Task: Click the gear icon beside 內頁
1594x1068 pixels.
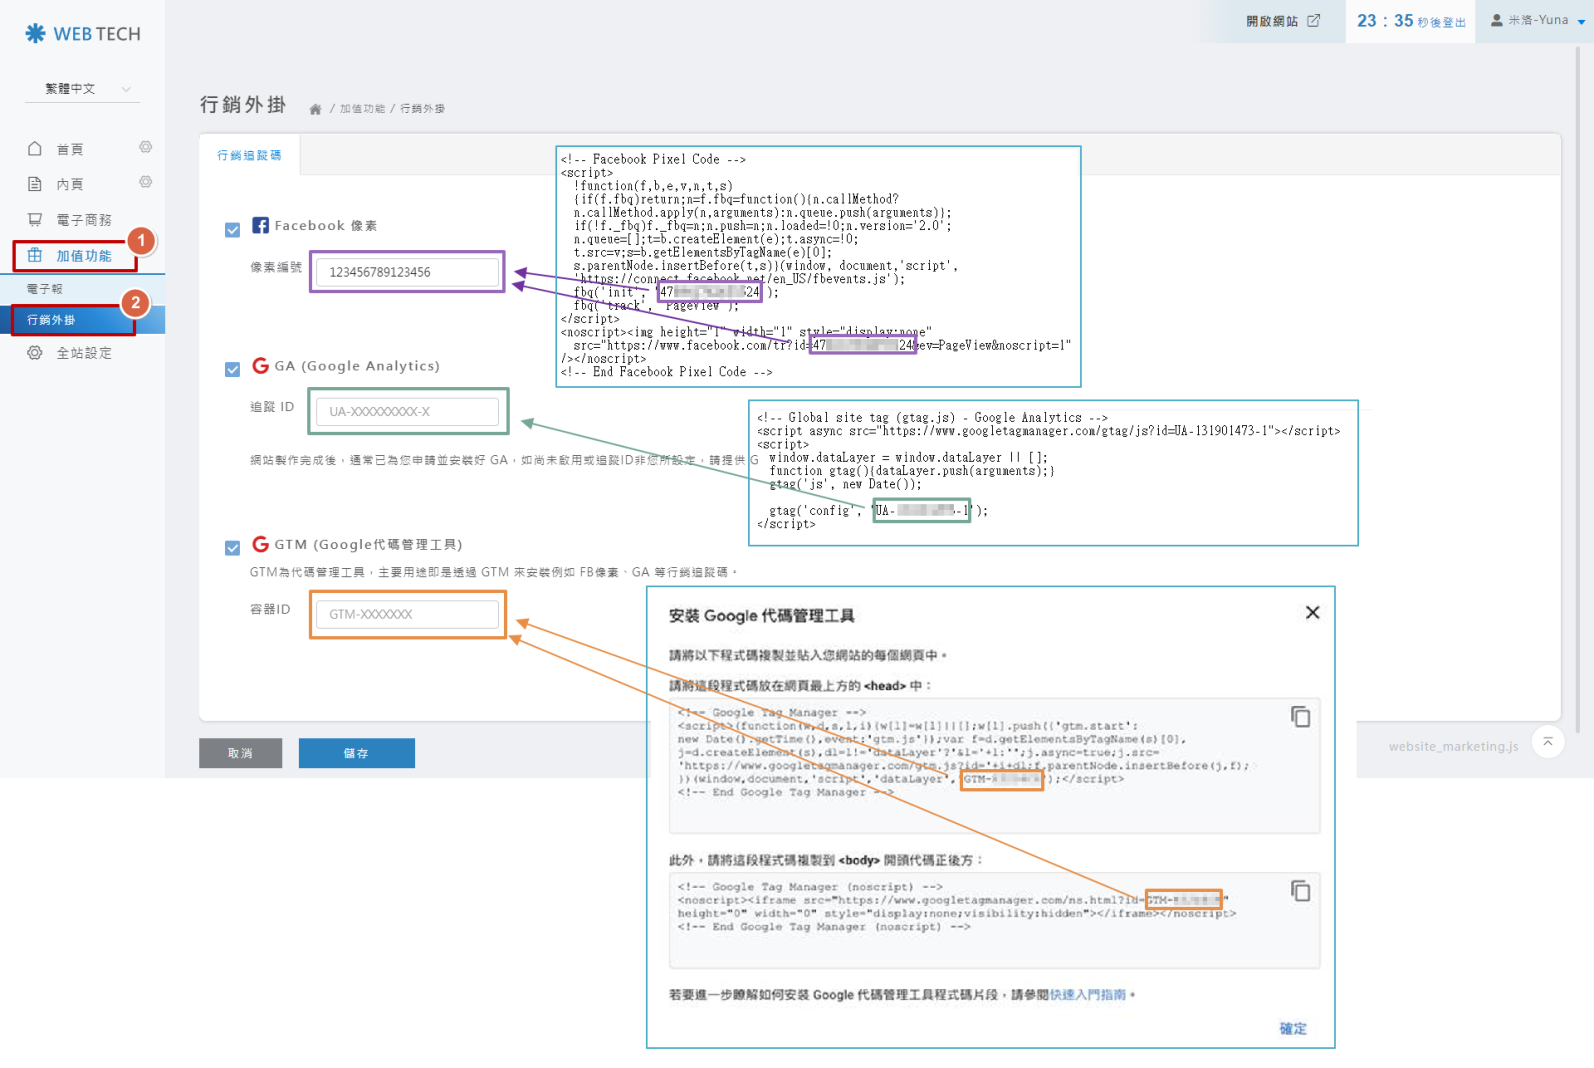Action: click(146, 182)
